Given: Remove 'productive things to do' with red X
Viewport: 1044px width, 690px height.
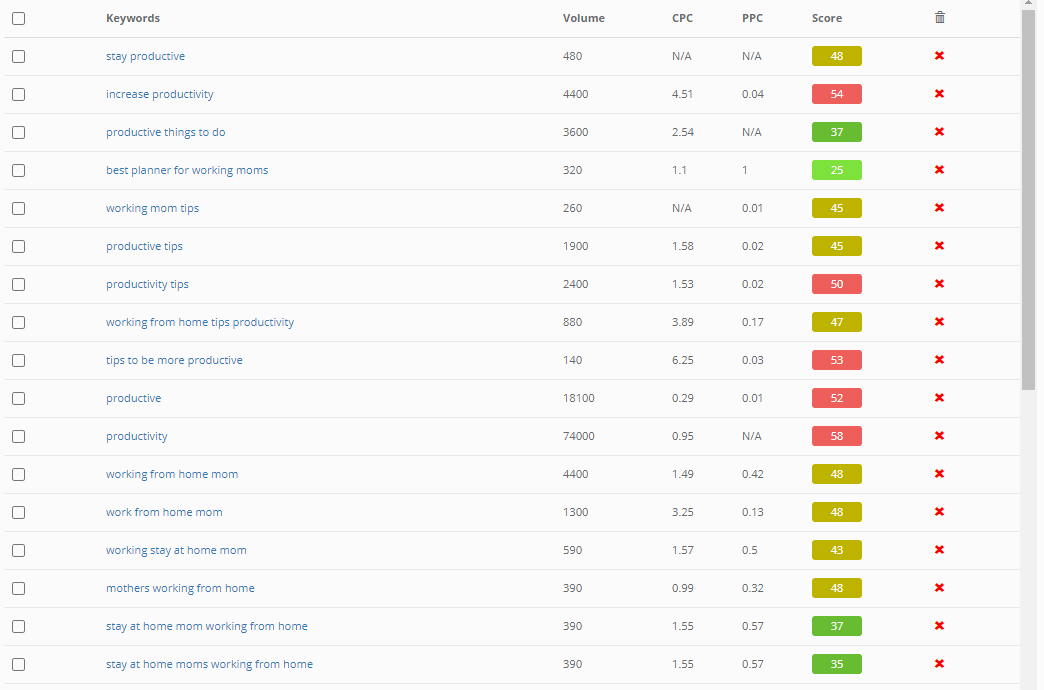Looking at the screenshot, I should pyautogui.click(x=939, y=132).
